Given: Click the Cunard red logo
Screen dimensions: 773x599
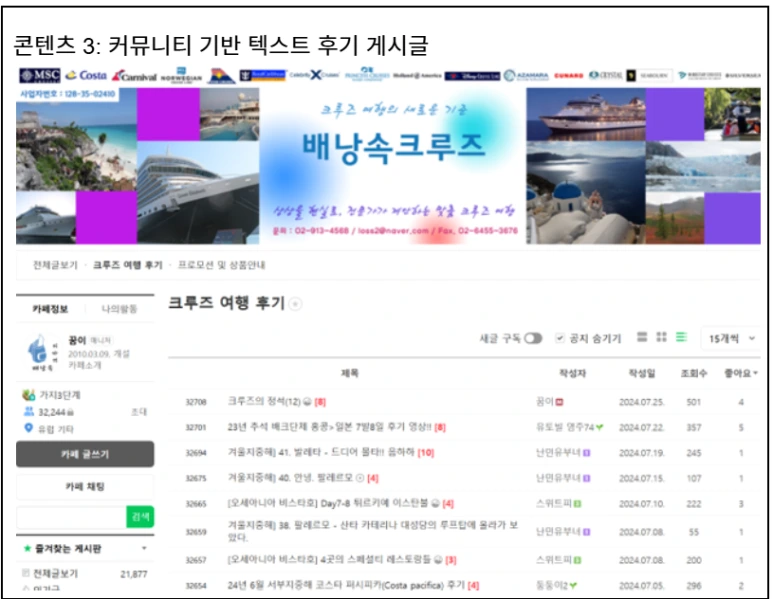Looking at the screenshot, I should pos(569,75).
